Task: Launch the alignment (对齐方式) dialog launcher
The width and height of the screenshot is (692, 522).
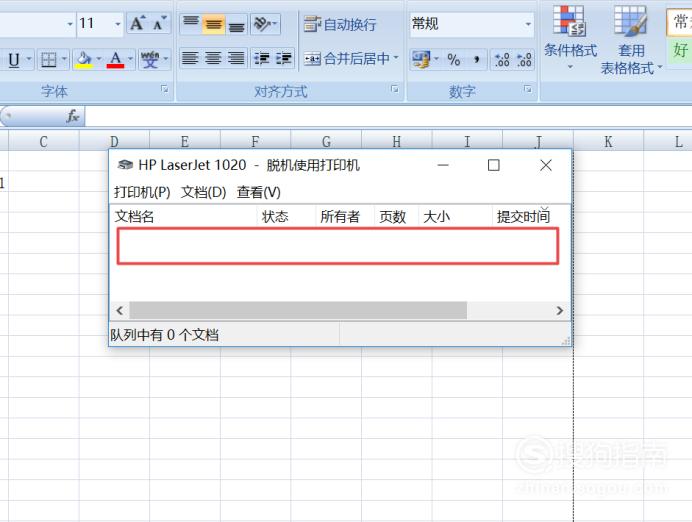Action: tap(395, 89)
